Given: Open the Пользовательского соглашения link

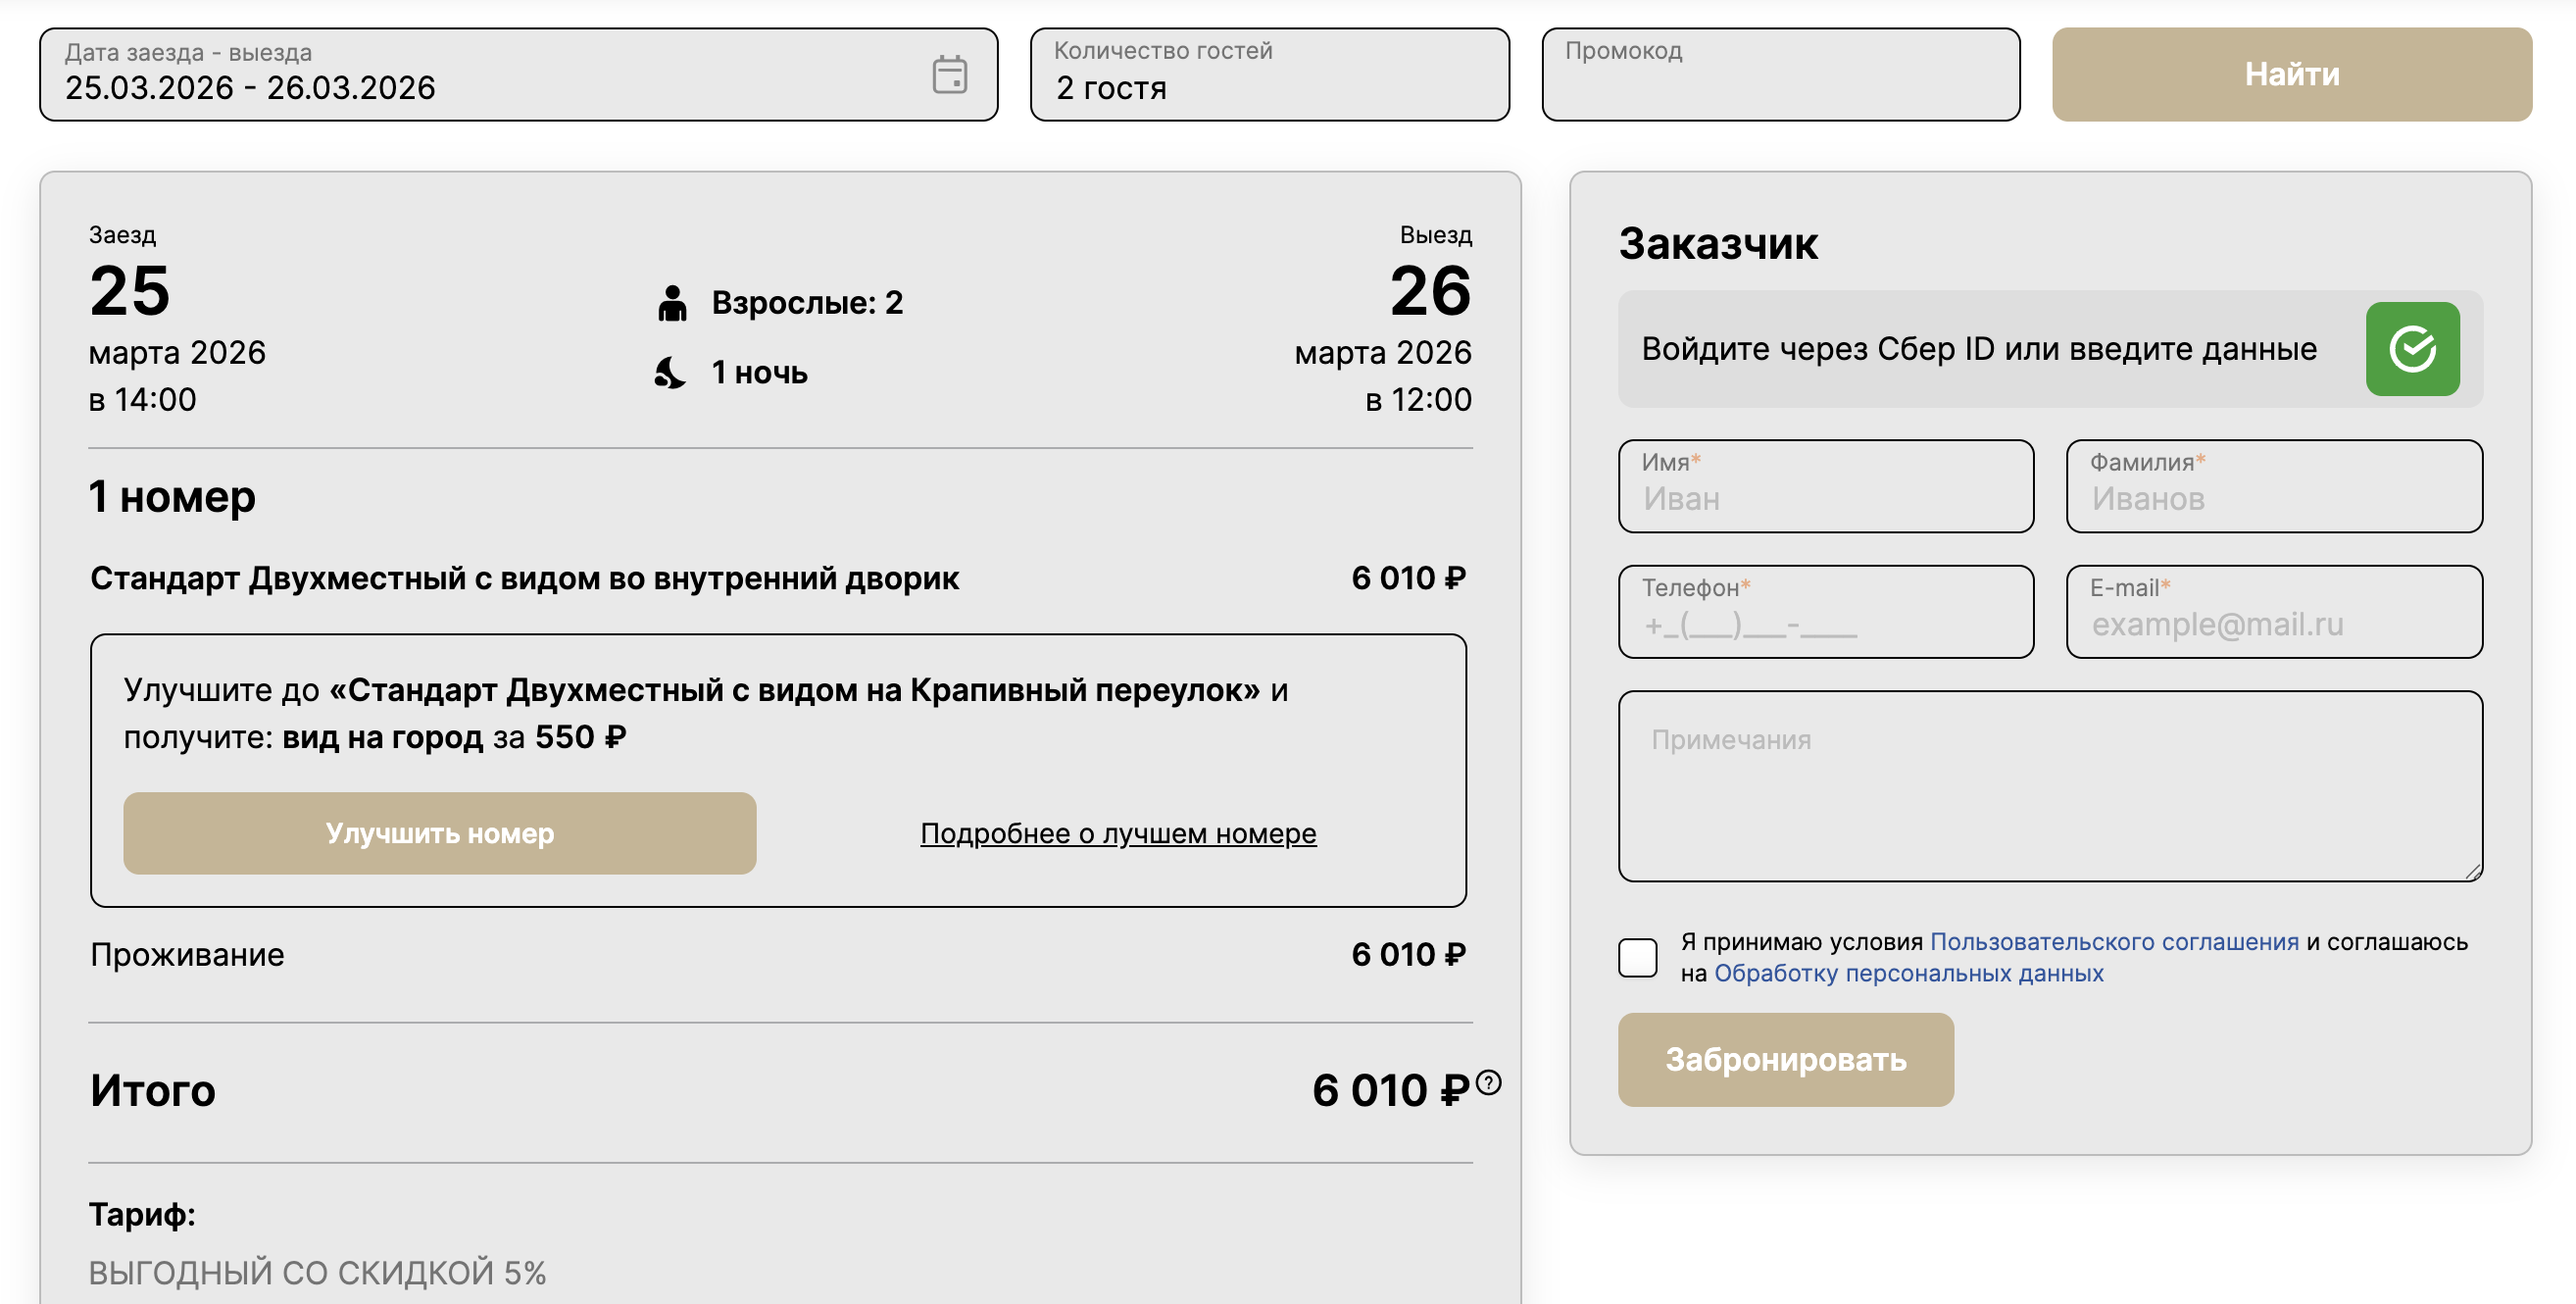Looking at the screenshot, I should point(2113,941).
